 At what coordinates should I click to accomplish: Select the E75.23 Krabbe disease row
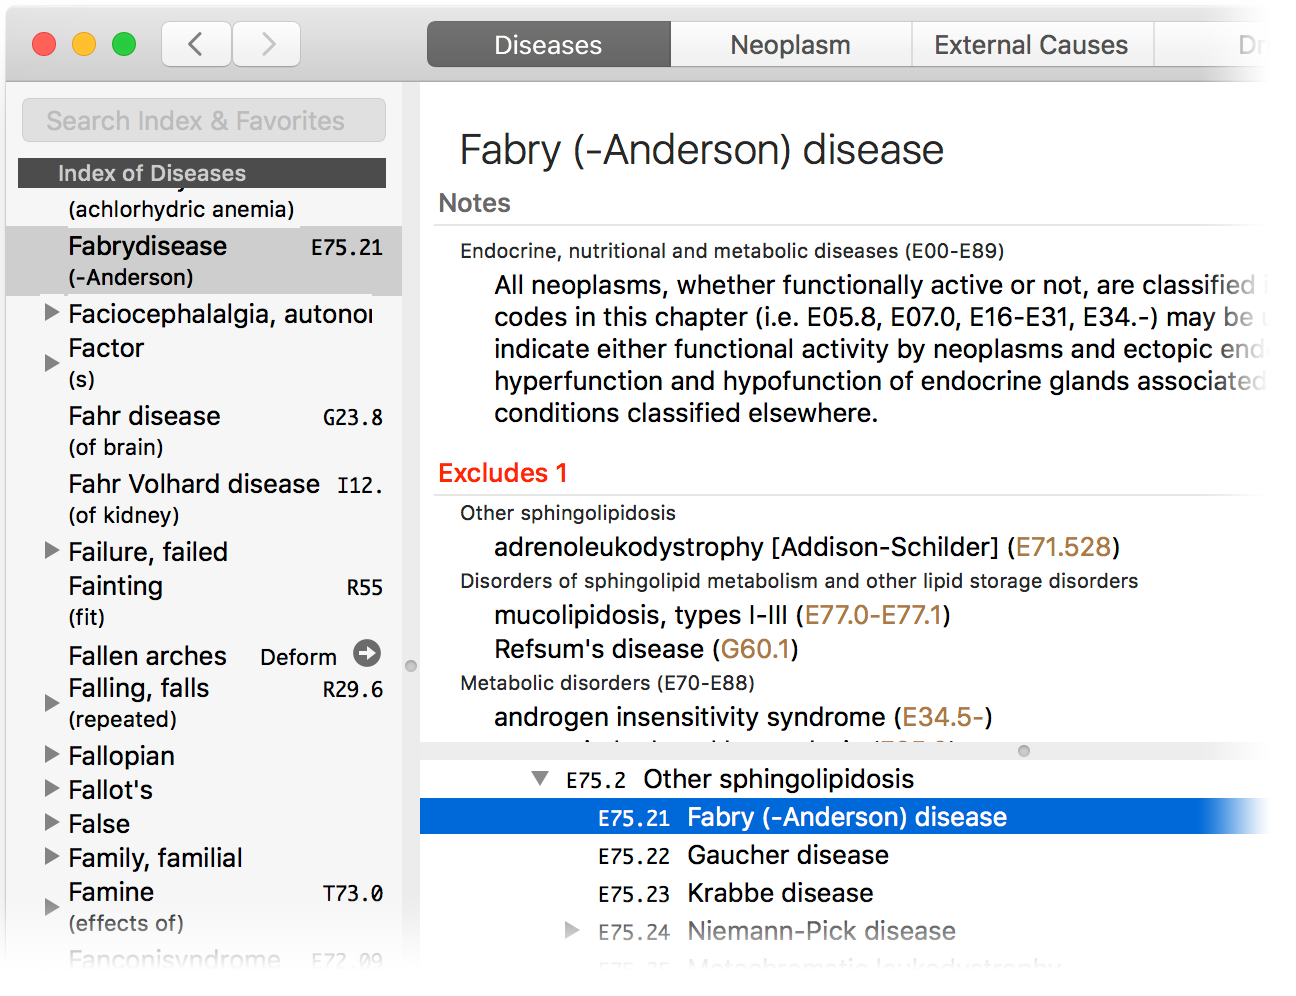pyautogui.click(x=843, y=892)
